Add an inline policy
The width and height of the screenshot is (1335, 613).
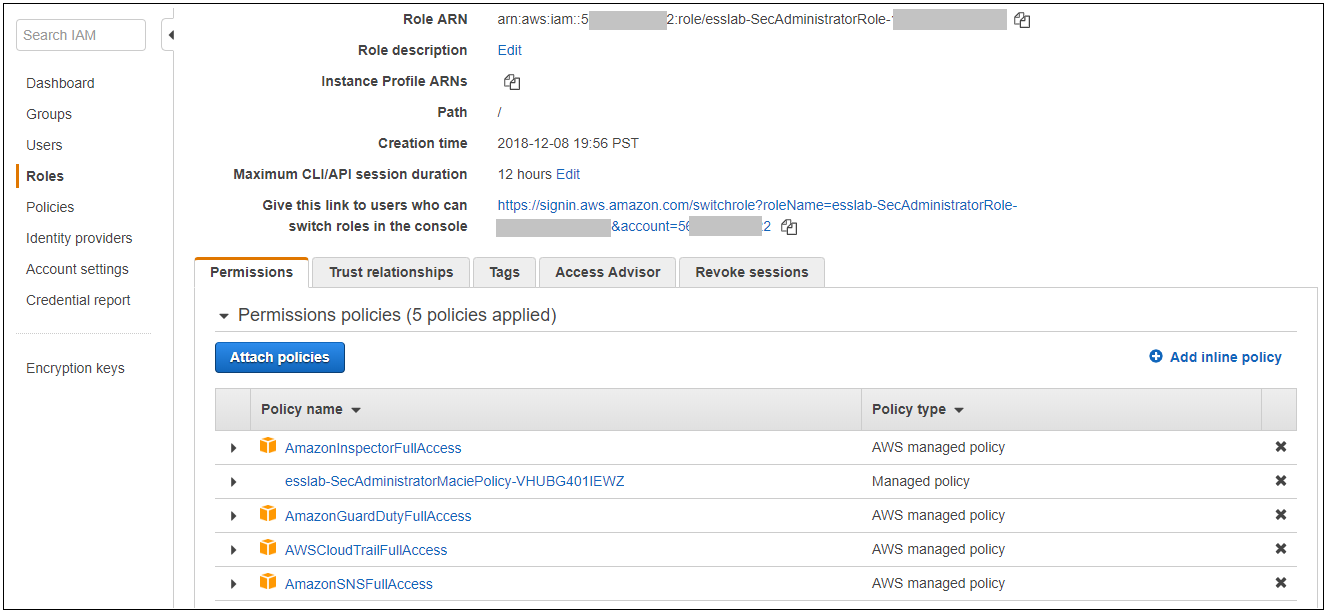pos(1215,357)
